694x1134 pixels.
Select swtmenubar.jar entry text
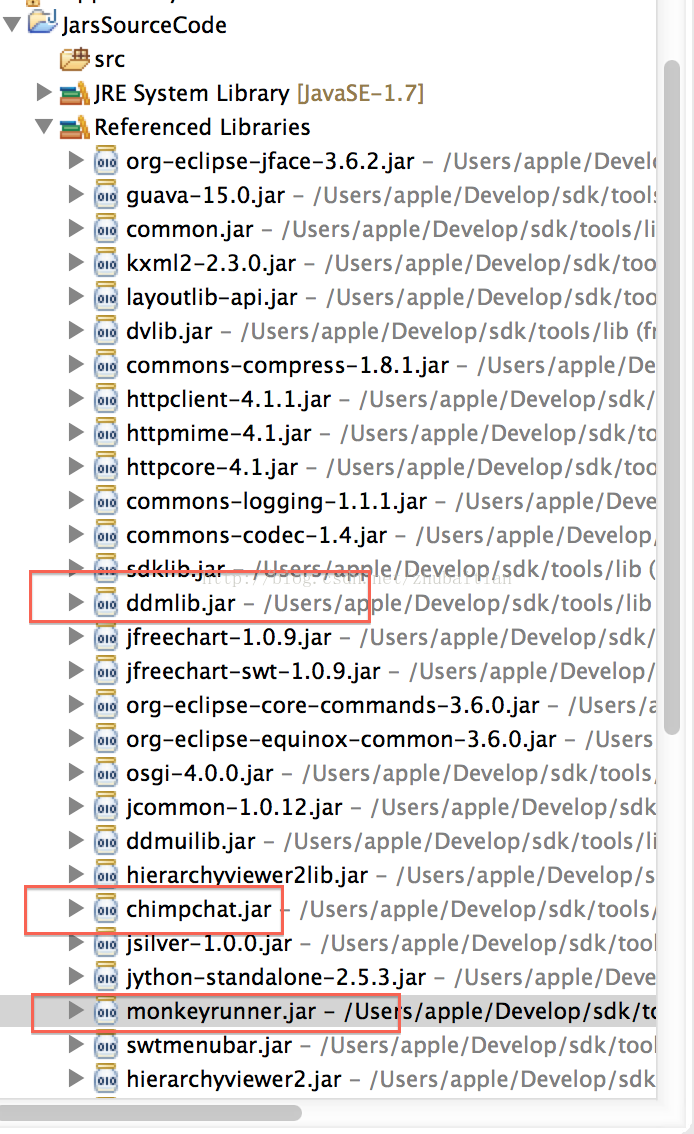[209, 1045]
